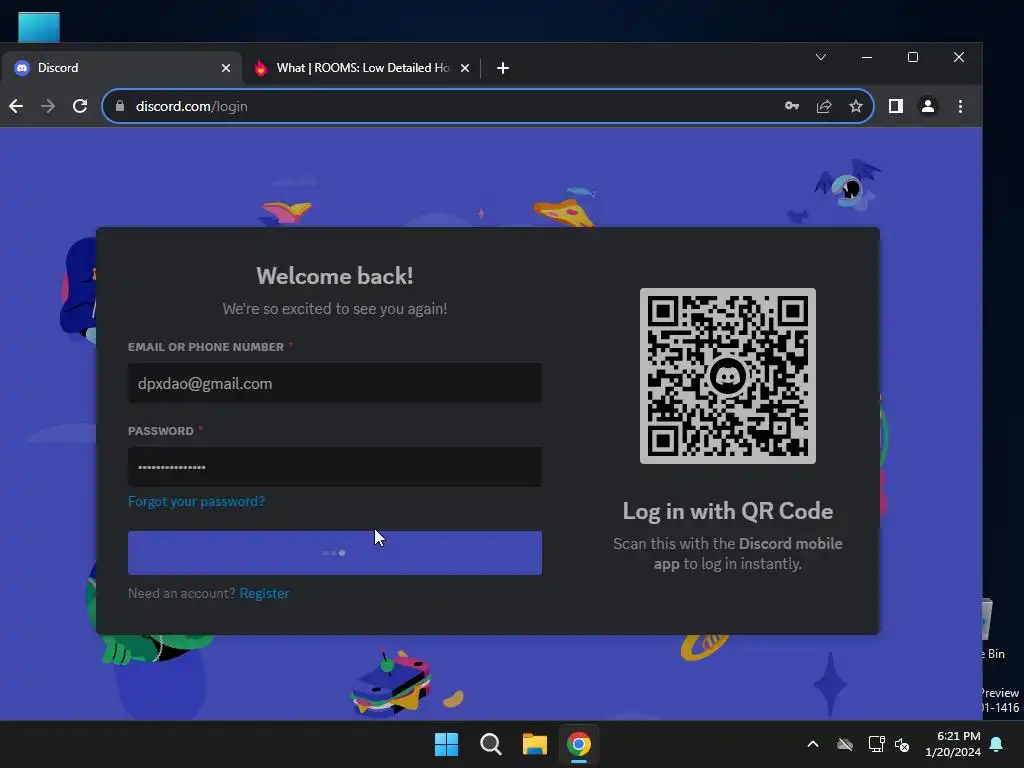Click the loading Log In button
This screenshot has width=1024, height=768.
[334, 553]
